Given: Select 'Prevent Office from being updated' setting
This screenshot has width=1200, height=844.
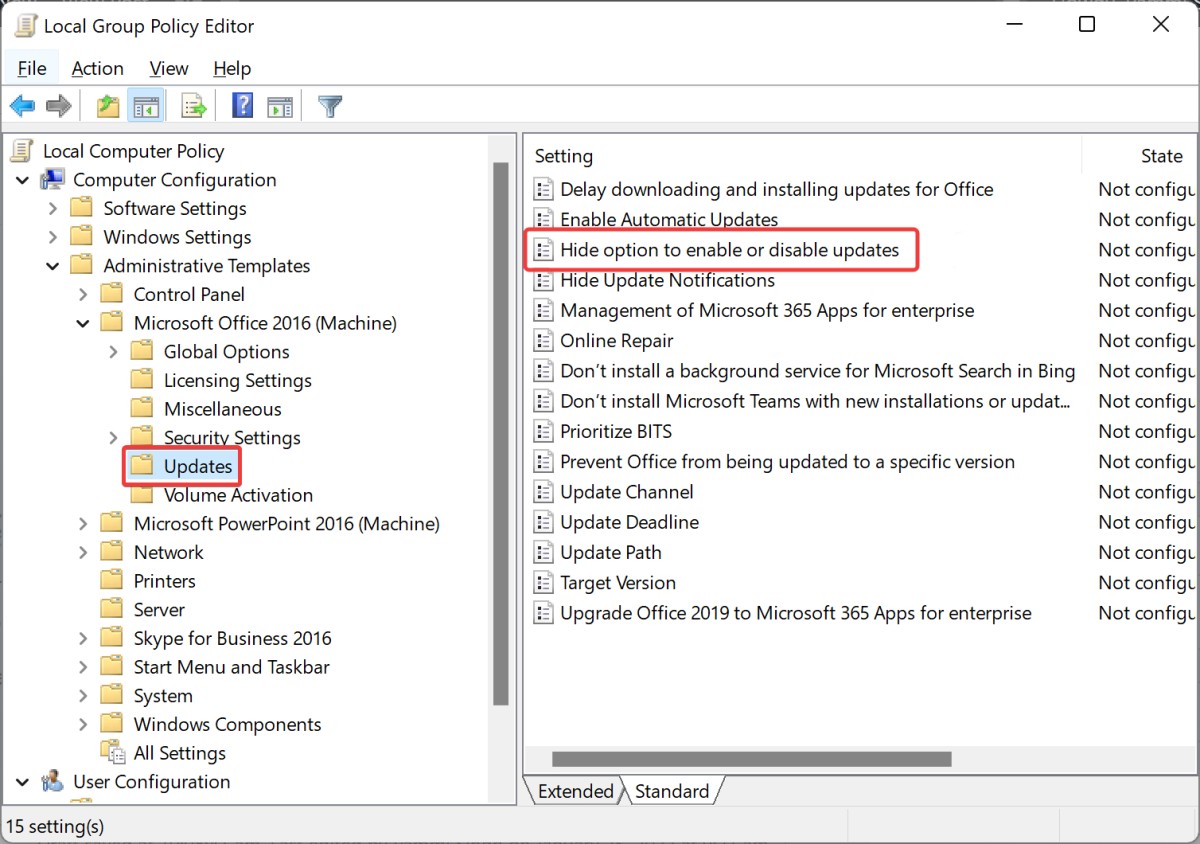Looking at the screenshot, I should pos(787,462).
